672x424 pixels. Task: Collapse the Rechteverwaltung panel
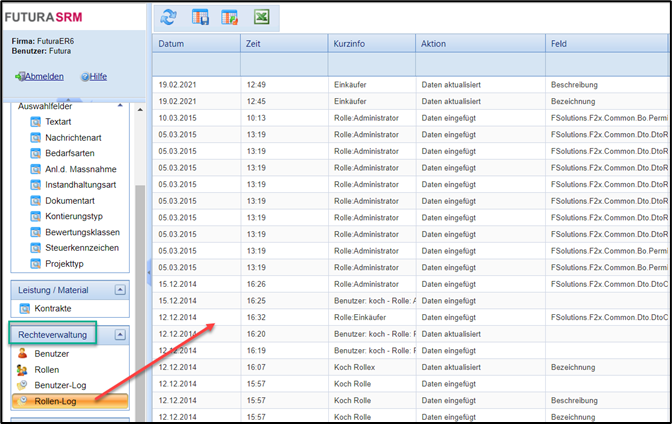(120, 334)
